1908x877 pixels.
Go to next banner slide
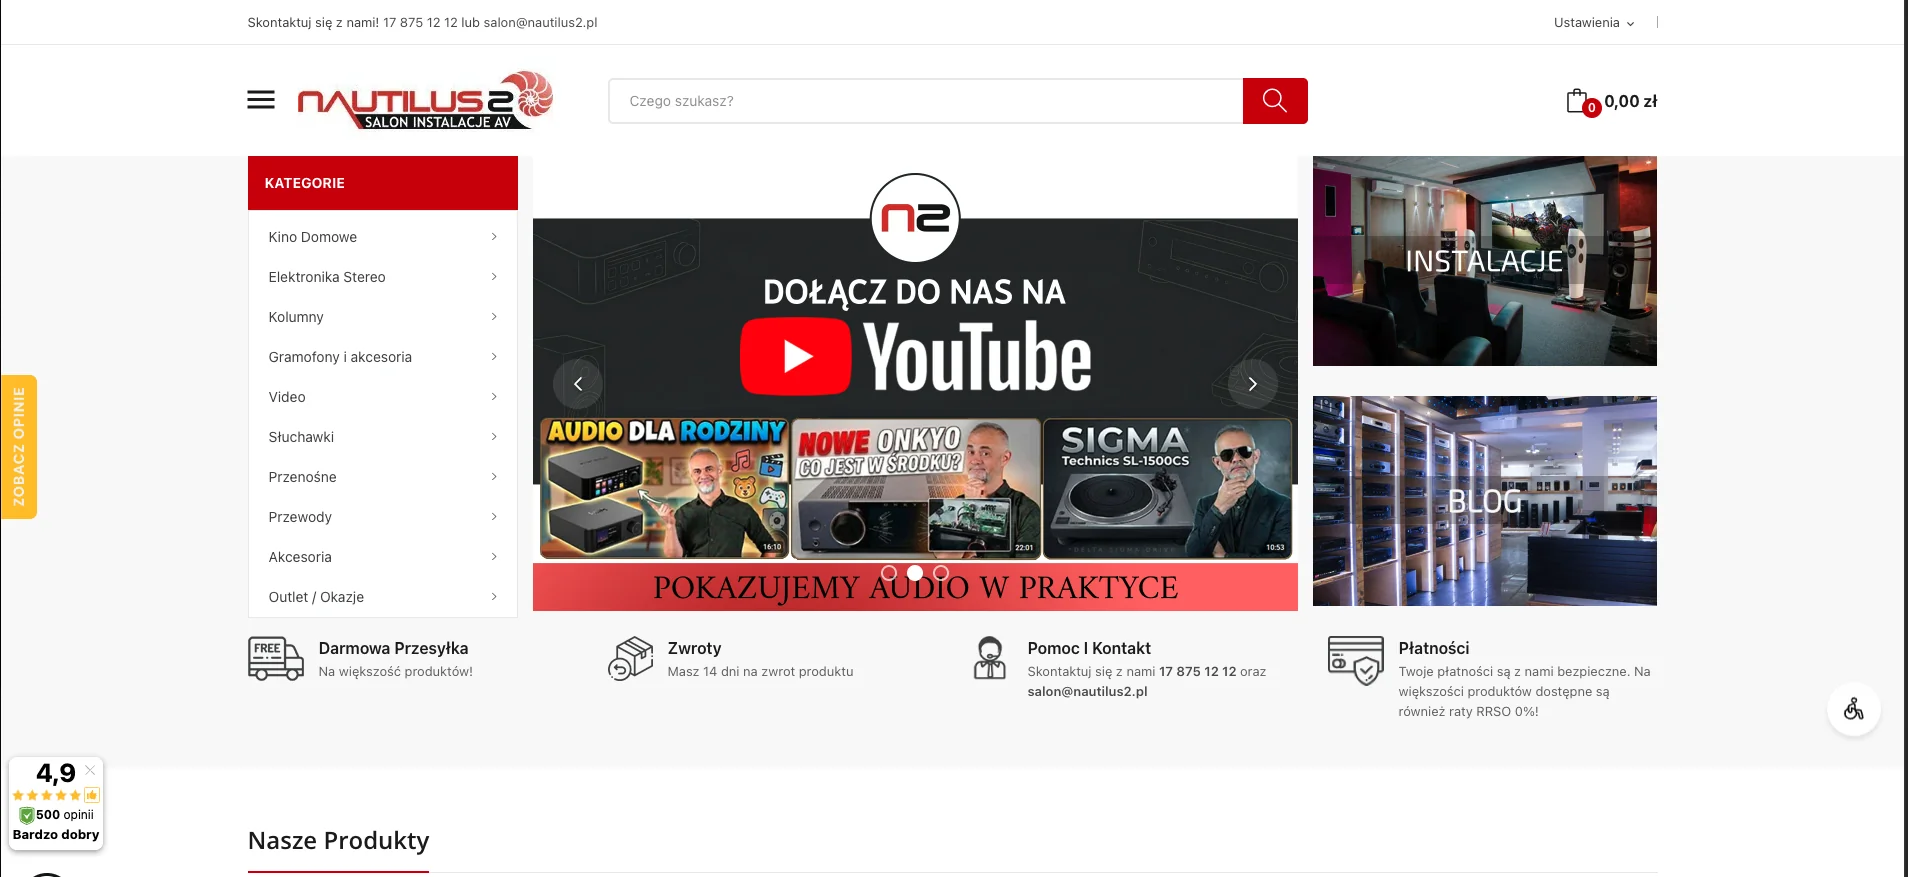(x=1253, y=384)
